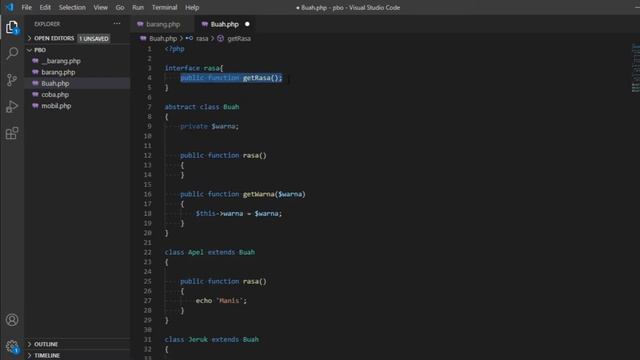Switch to the barang.php tab
640x360 pixels.
click(x=163, y=24)
